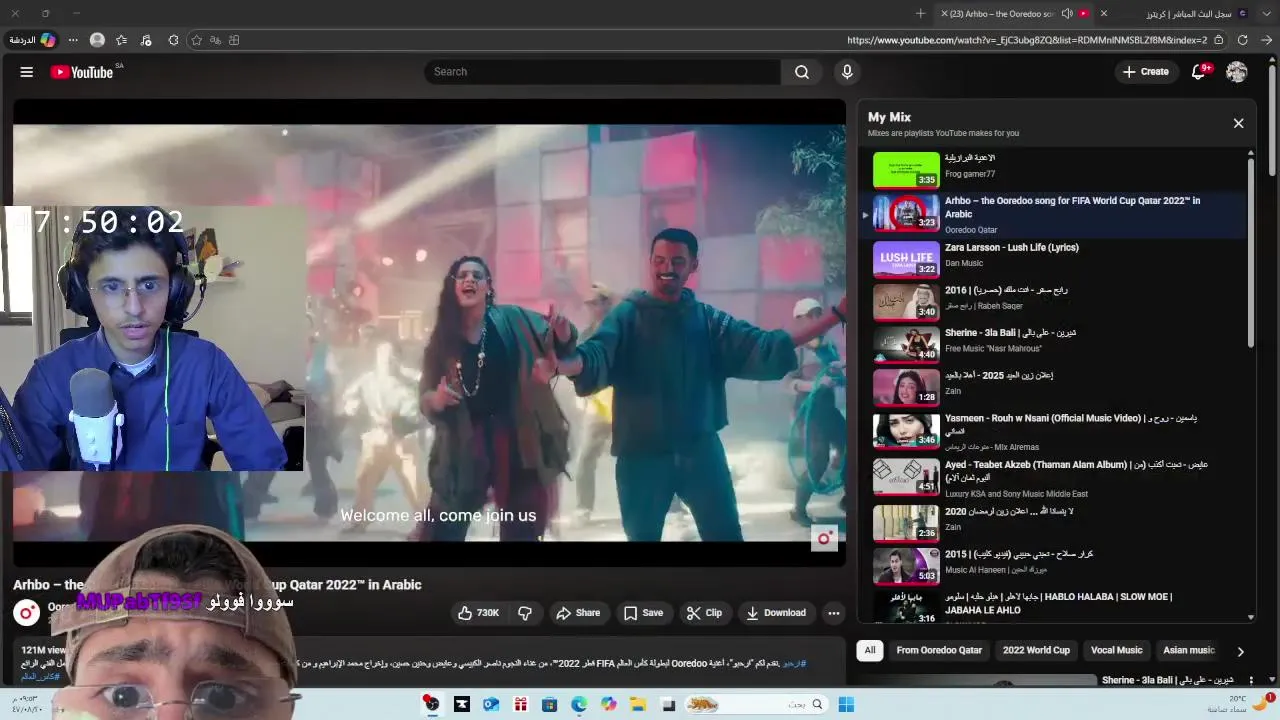The height and width of the screenshot is (720, 1280).
Task: Open the weather widget in the taskbar
Action: click(x=1240, y=703)
